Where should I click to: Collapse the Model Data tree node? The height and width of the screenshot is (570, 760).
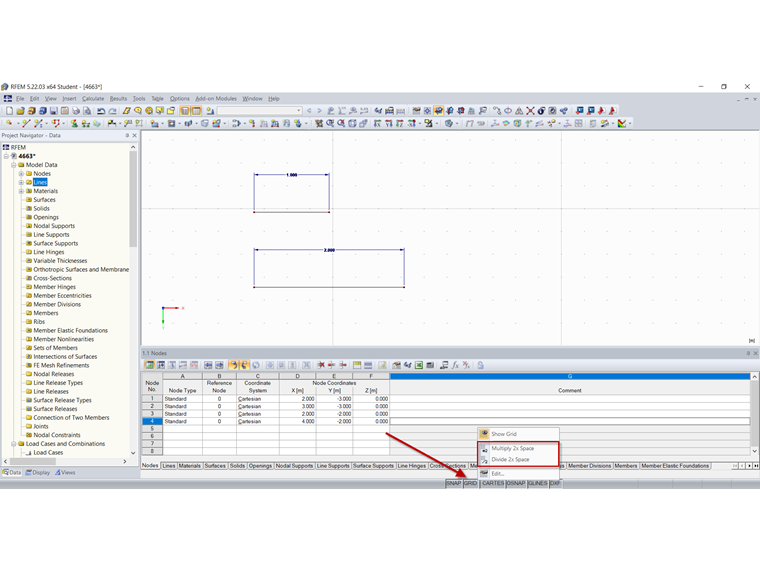14,165
